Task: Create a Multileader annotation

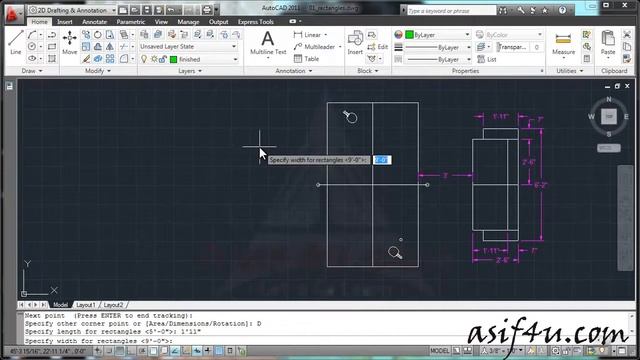Action: point(315,47)
